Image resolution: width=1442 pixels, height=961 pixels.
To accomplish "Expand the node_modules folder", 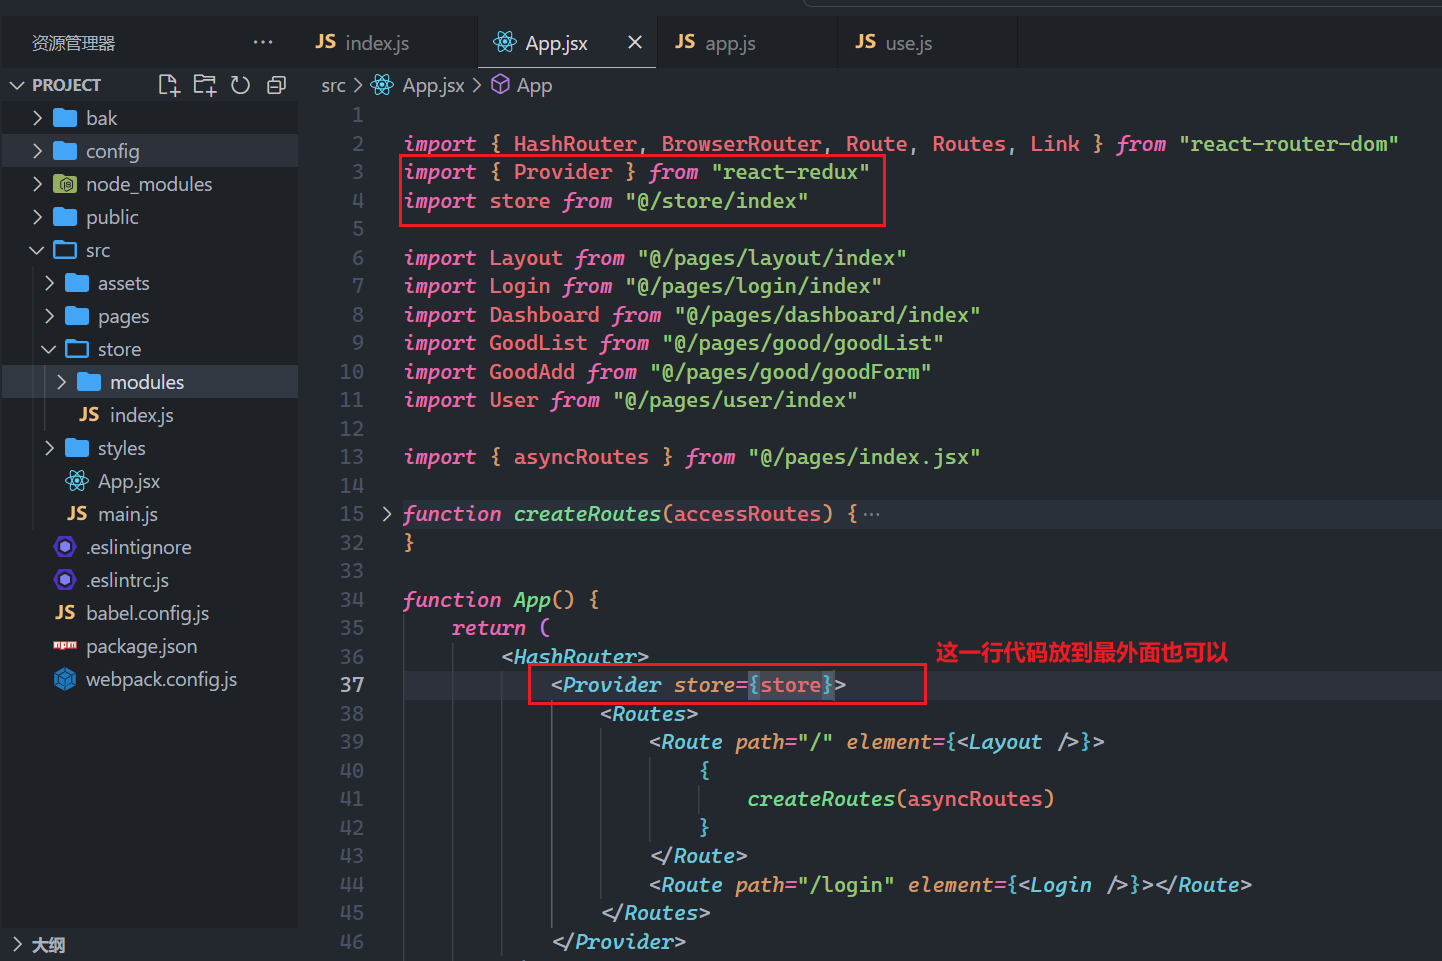I will (x=150, y=184).
